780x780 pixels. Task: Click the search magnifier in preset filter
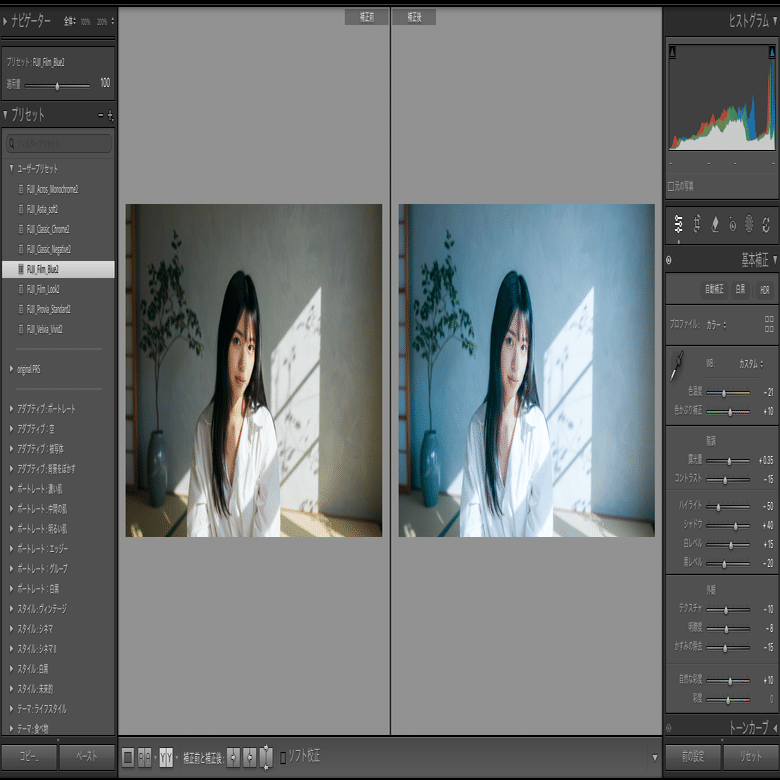click(12, 144)
